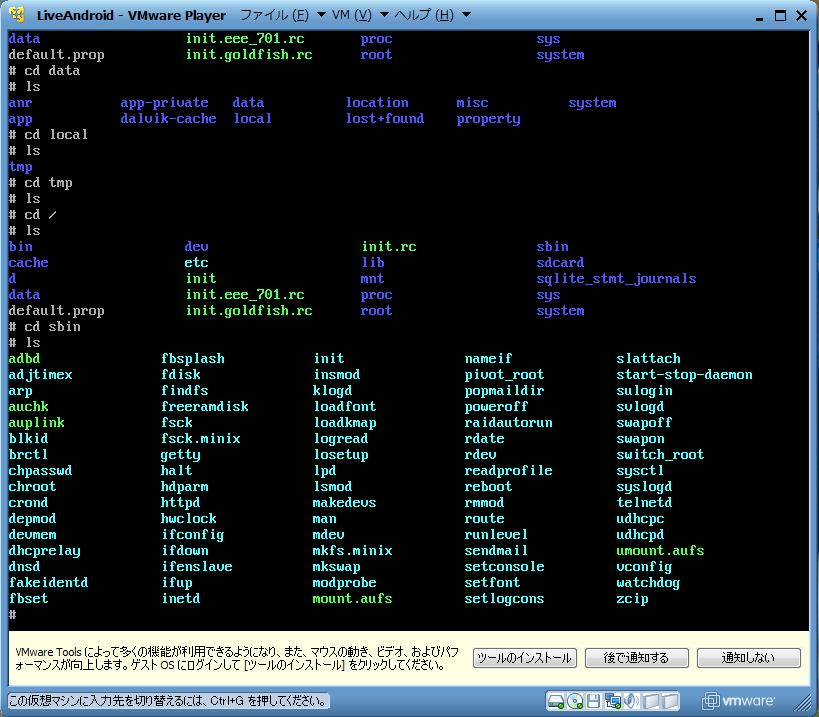819x717 pixels.
Task: Click the window resize grip in the corner
Action: (x=803, y=703)
